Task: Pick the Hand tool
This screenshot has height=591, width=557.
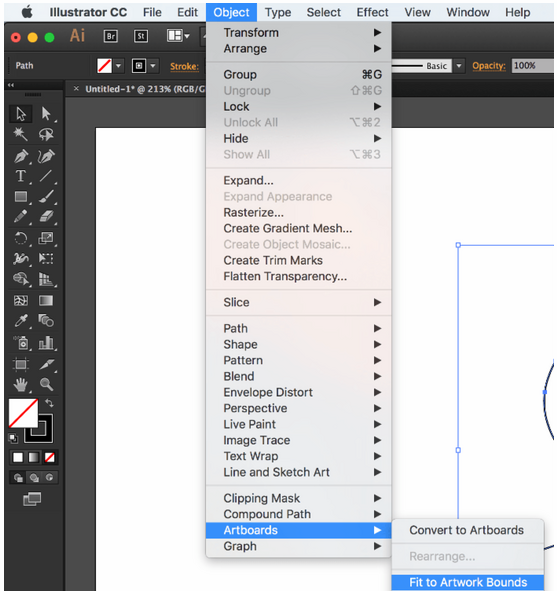Action: pos(21,384)
